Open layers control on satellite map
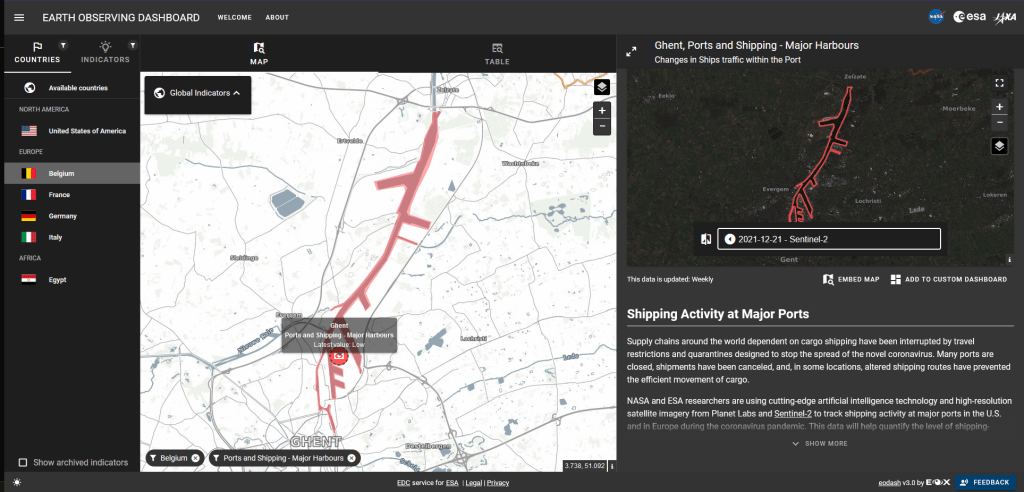Screen dimensions: 1024x492 [x=998, y=146]
